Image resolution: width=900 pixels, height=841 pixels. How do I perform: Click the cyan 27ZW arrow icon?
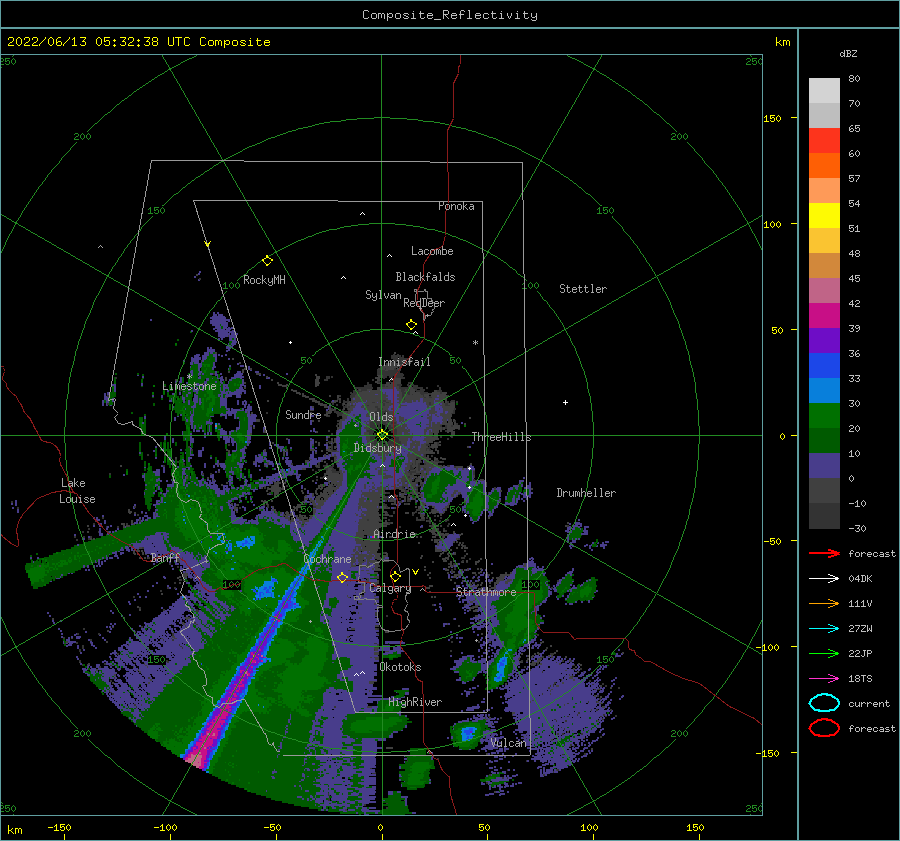click(x=824, y=629)
